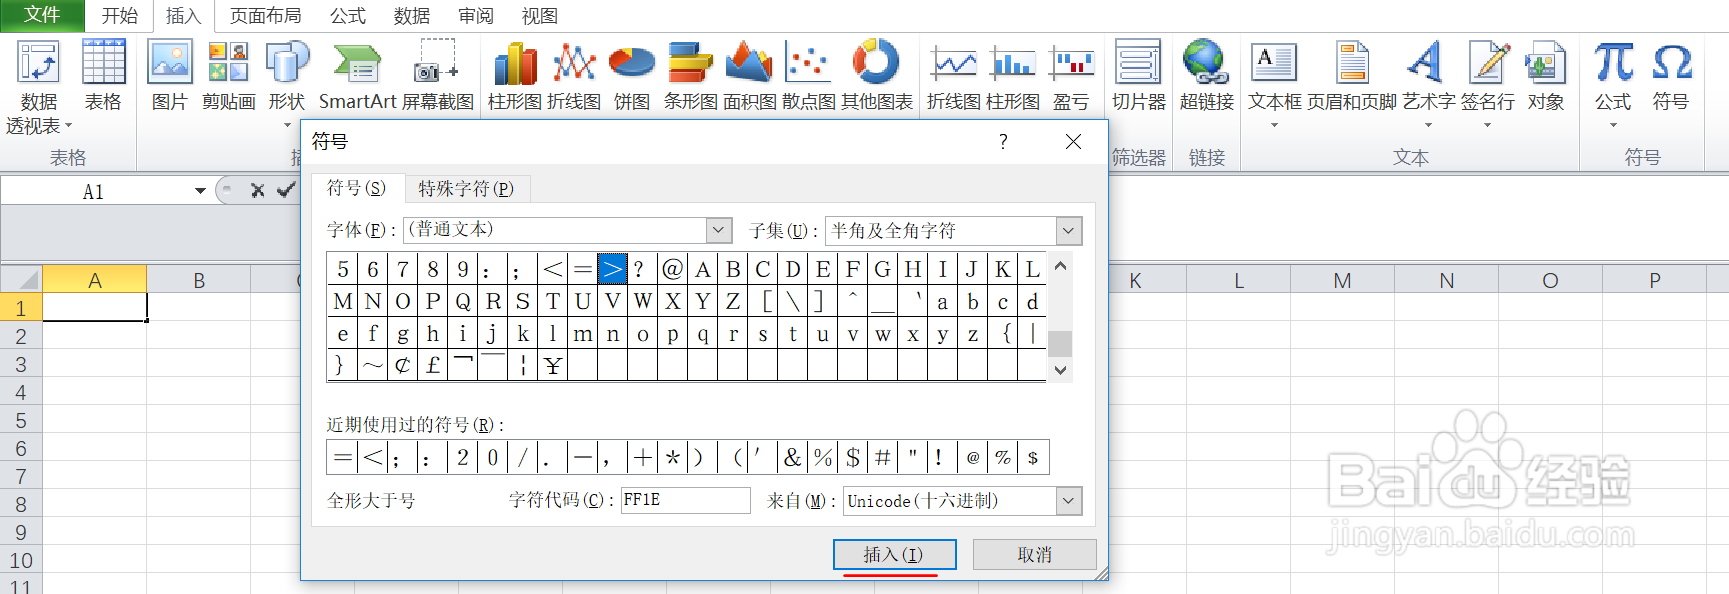Switch to the 审阅 Review tab

(x=475, y=16)
